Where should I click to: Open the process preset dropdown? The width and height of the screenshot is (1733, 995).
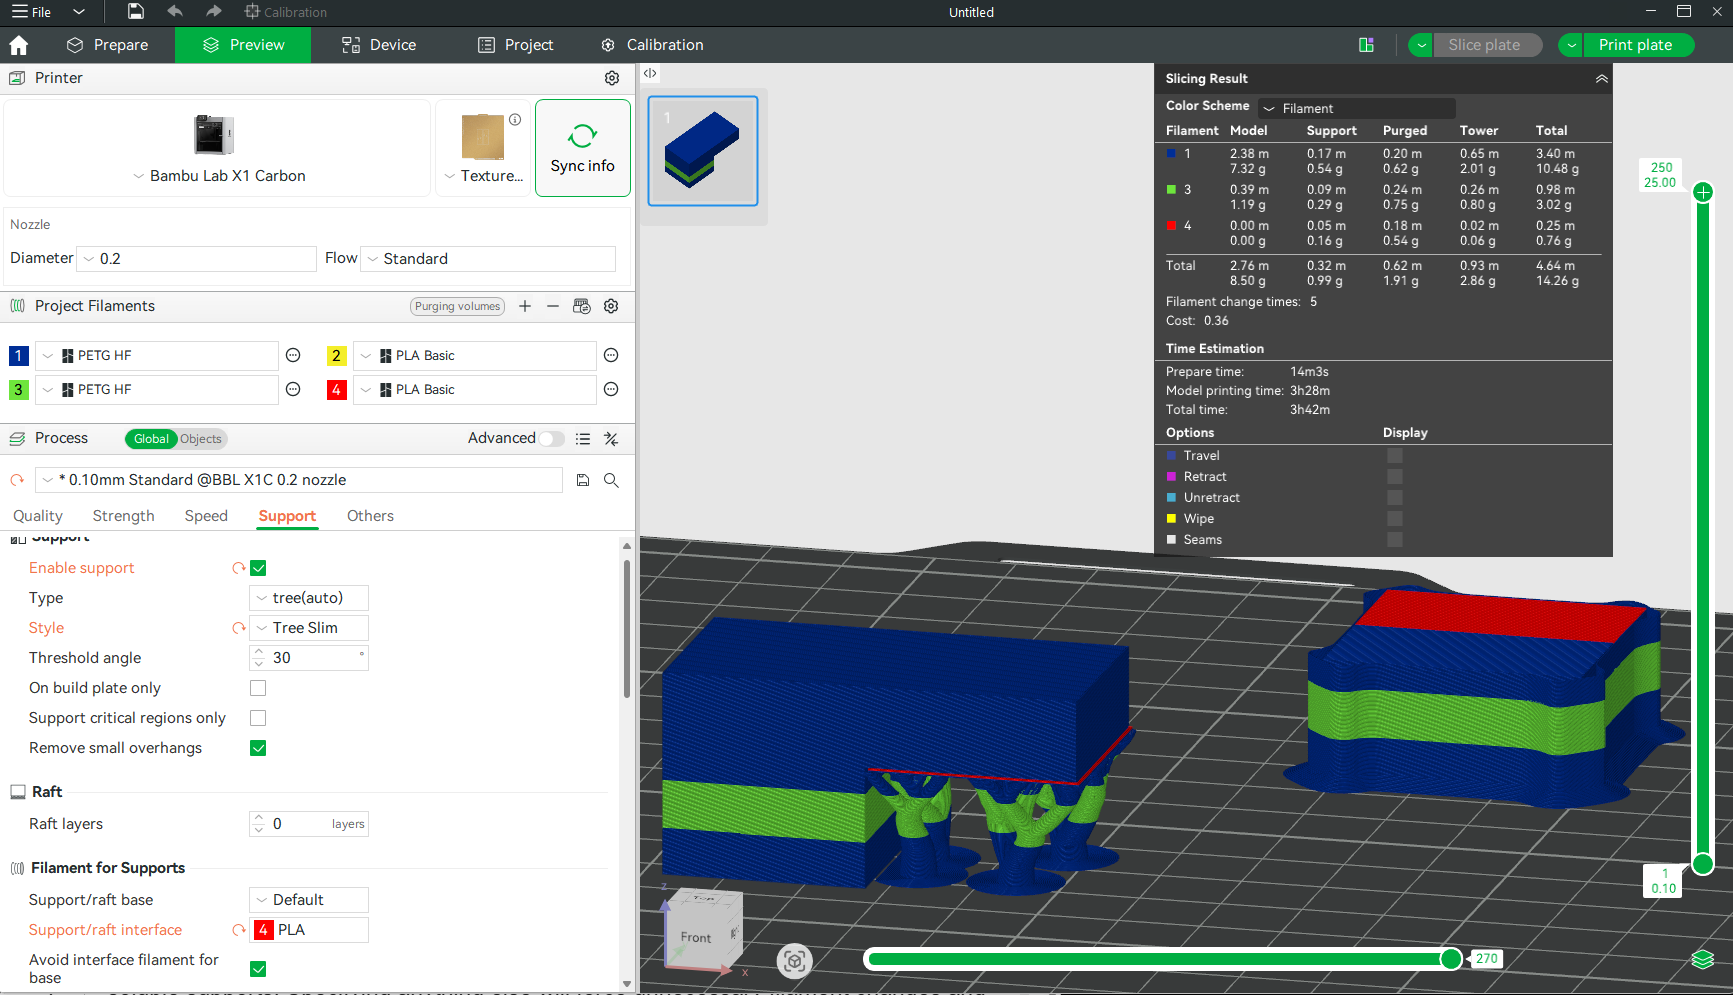pyautogui.click(x=299, y=481)
